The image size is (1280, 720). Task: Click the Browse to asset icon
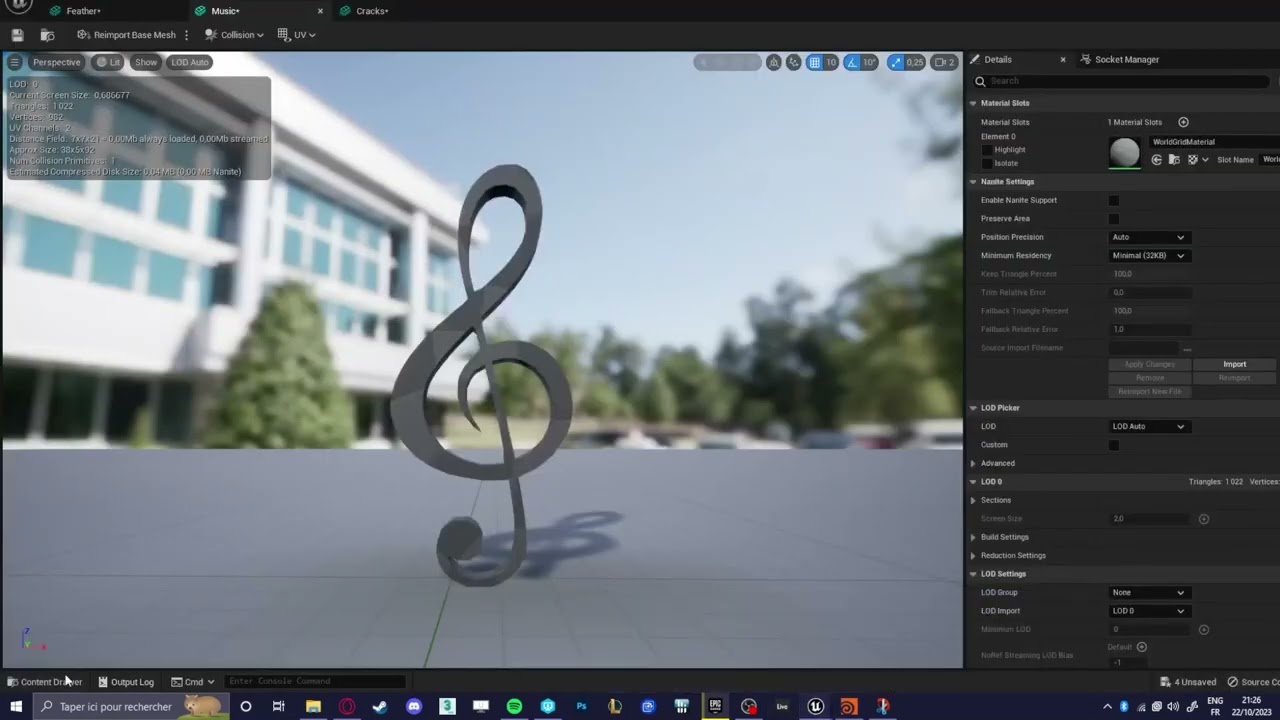click(x=47, y=35)
